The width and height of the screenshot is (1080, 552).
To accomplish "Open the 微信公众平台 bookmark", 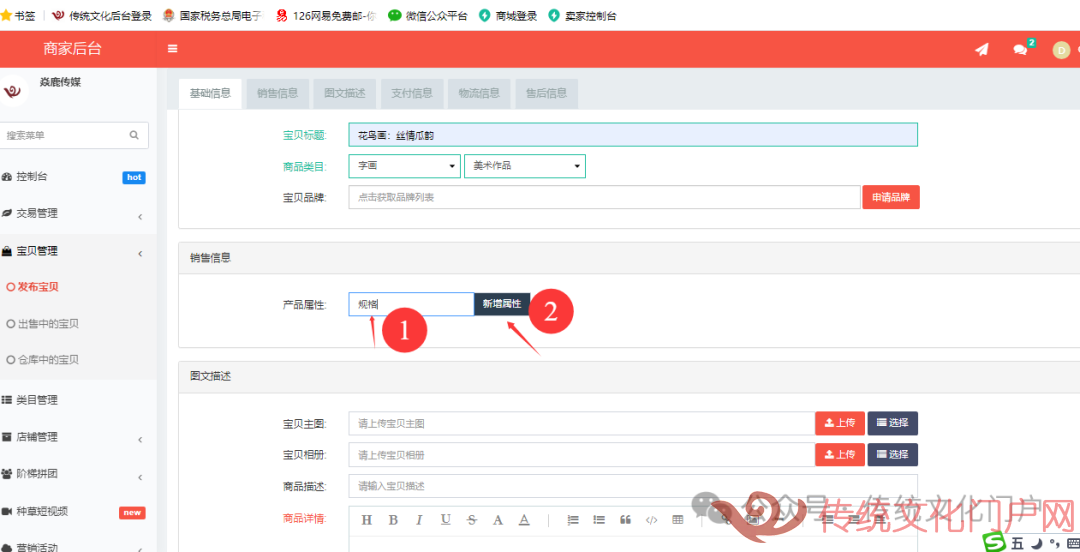I will coord(428,15).
